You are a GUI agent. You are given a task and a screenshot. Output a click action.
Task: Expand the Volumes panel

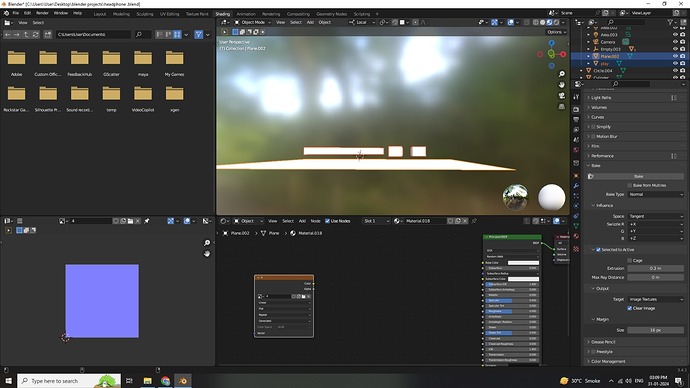point(598,107)
